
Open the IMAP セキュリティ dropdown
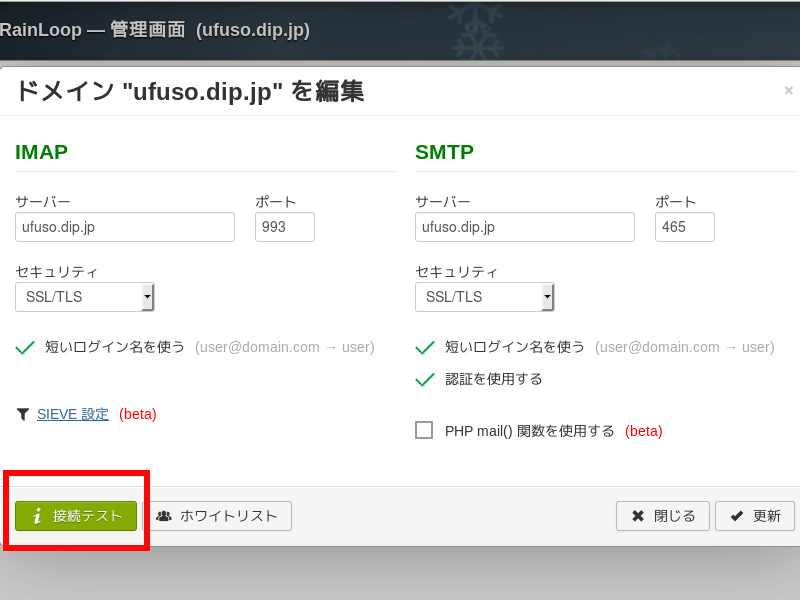click(85, 297)
